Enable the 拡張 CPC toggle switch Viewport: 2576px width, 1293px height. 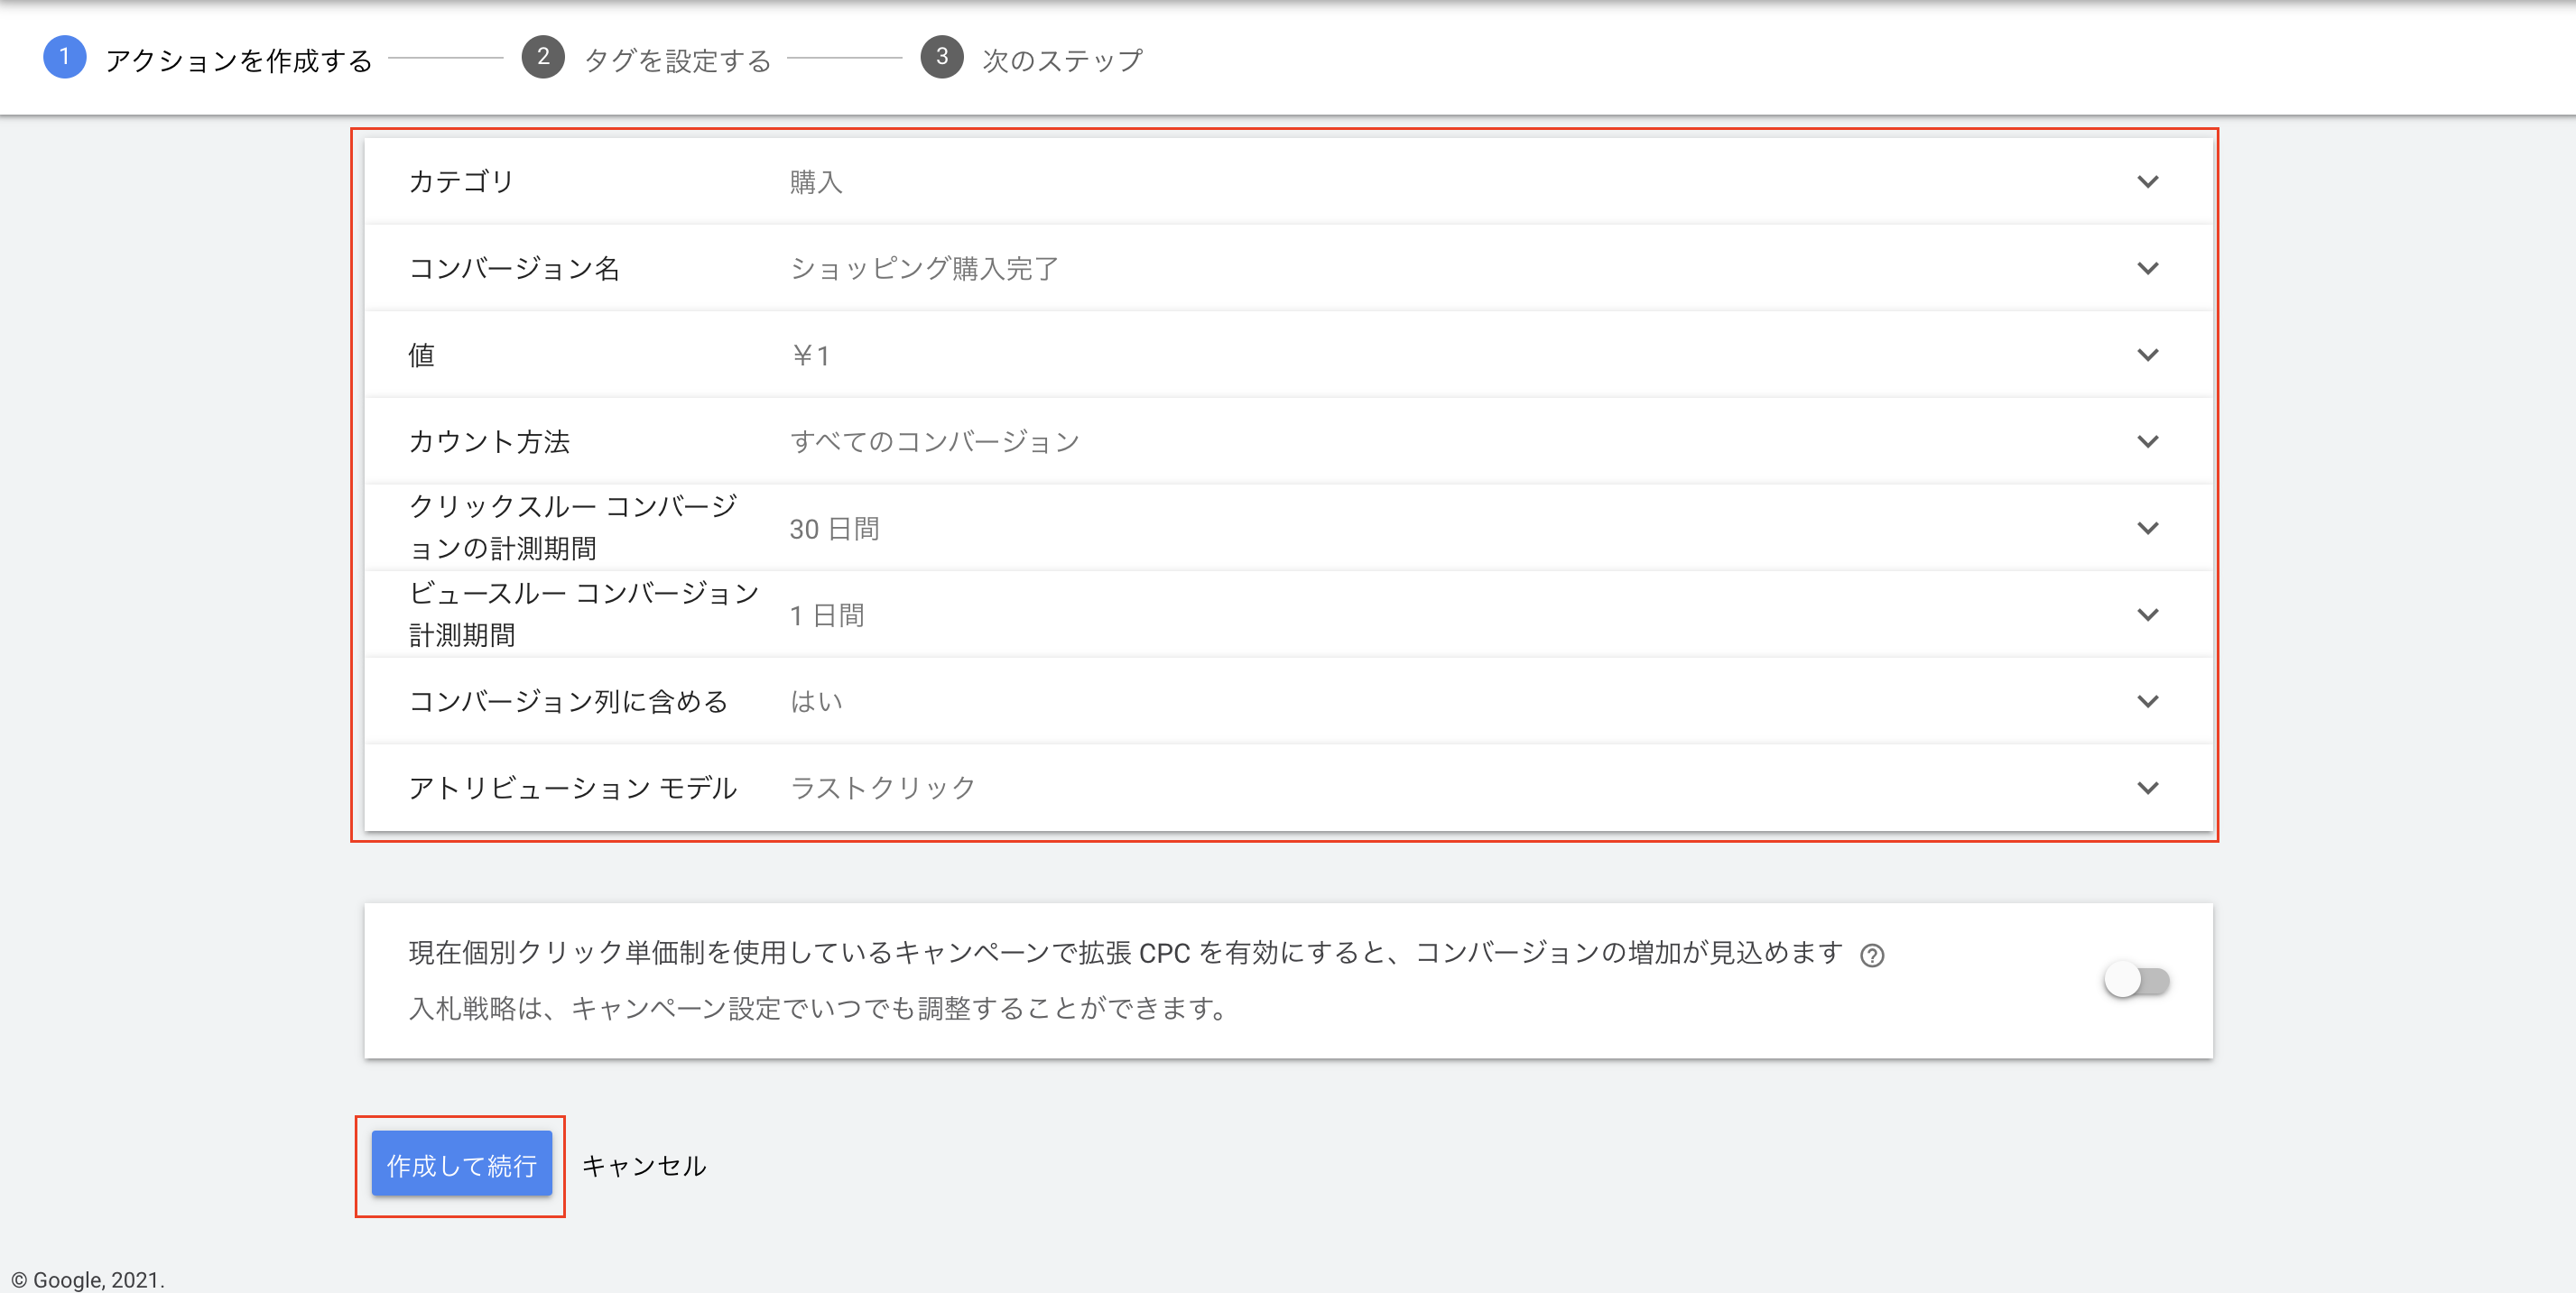(2136, 980)
